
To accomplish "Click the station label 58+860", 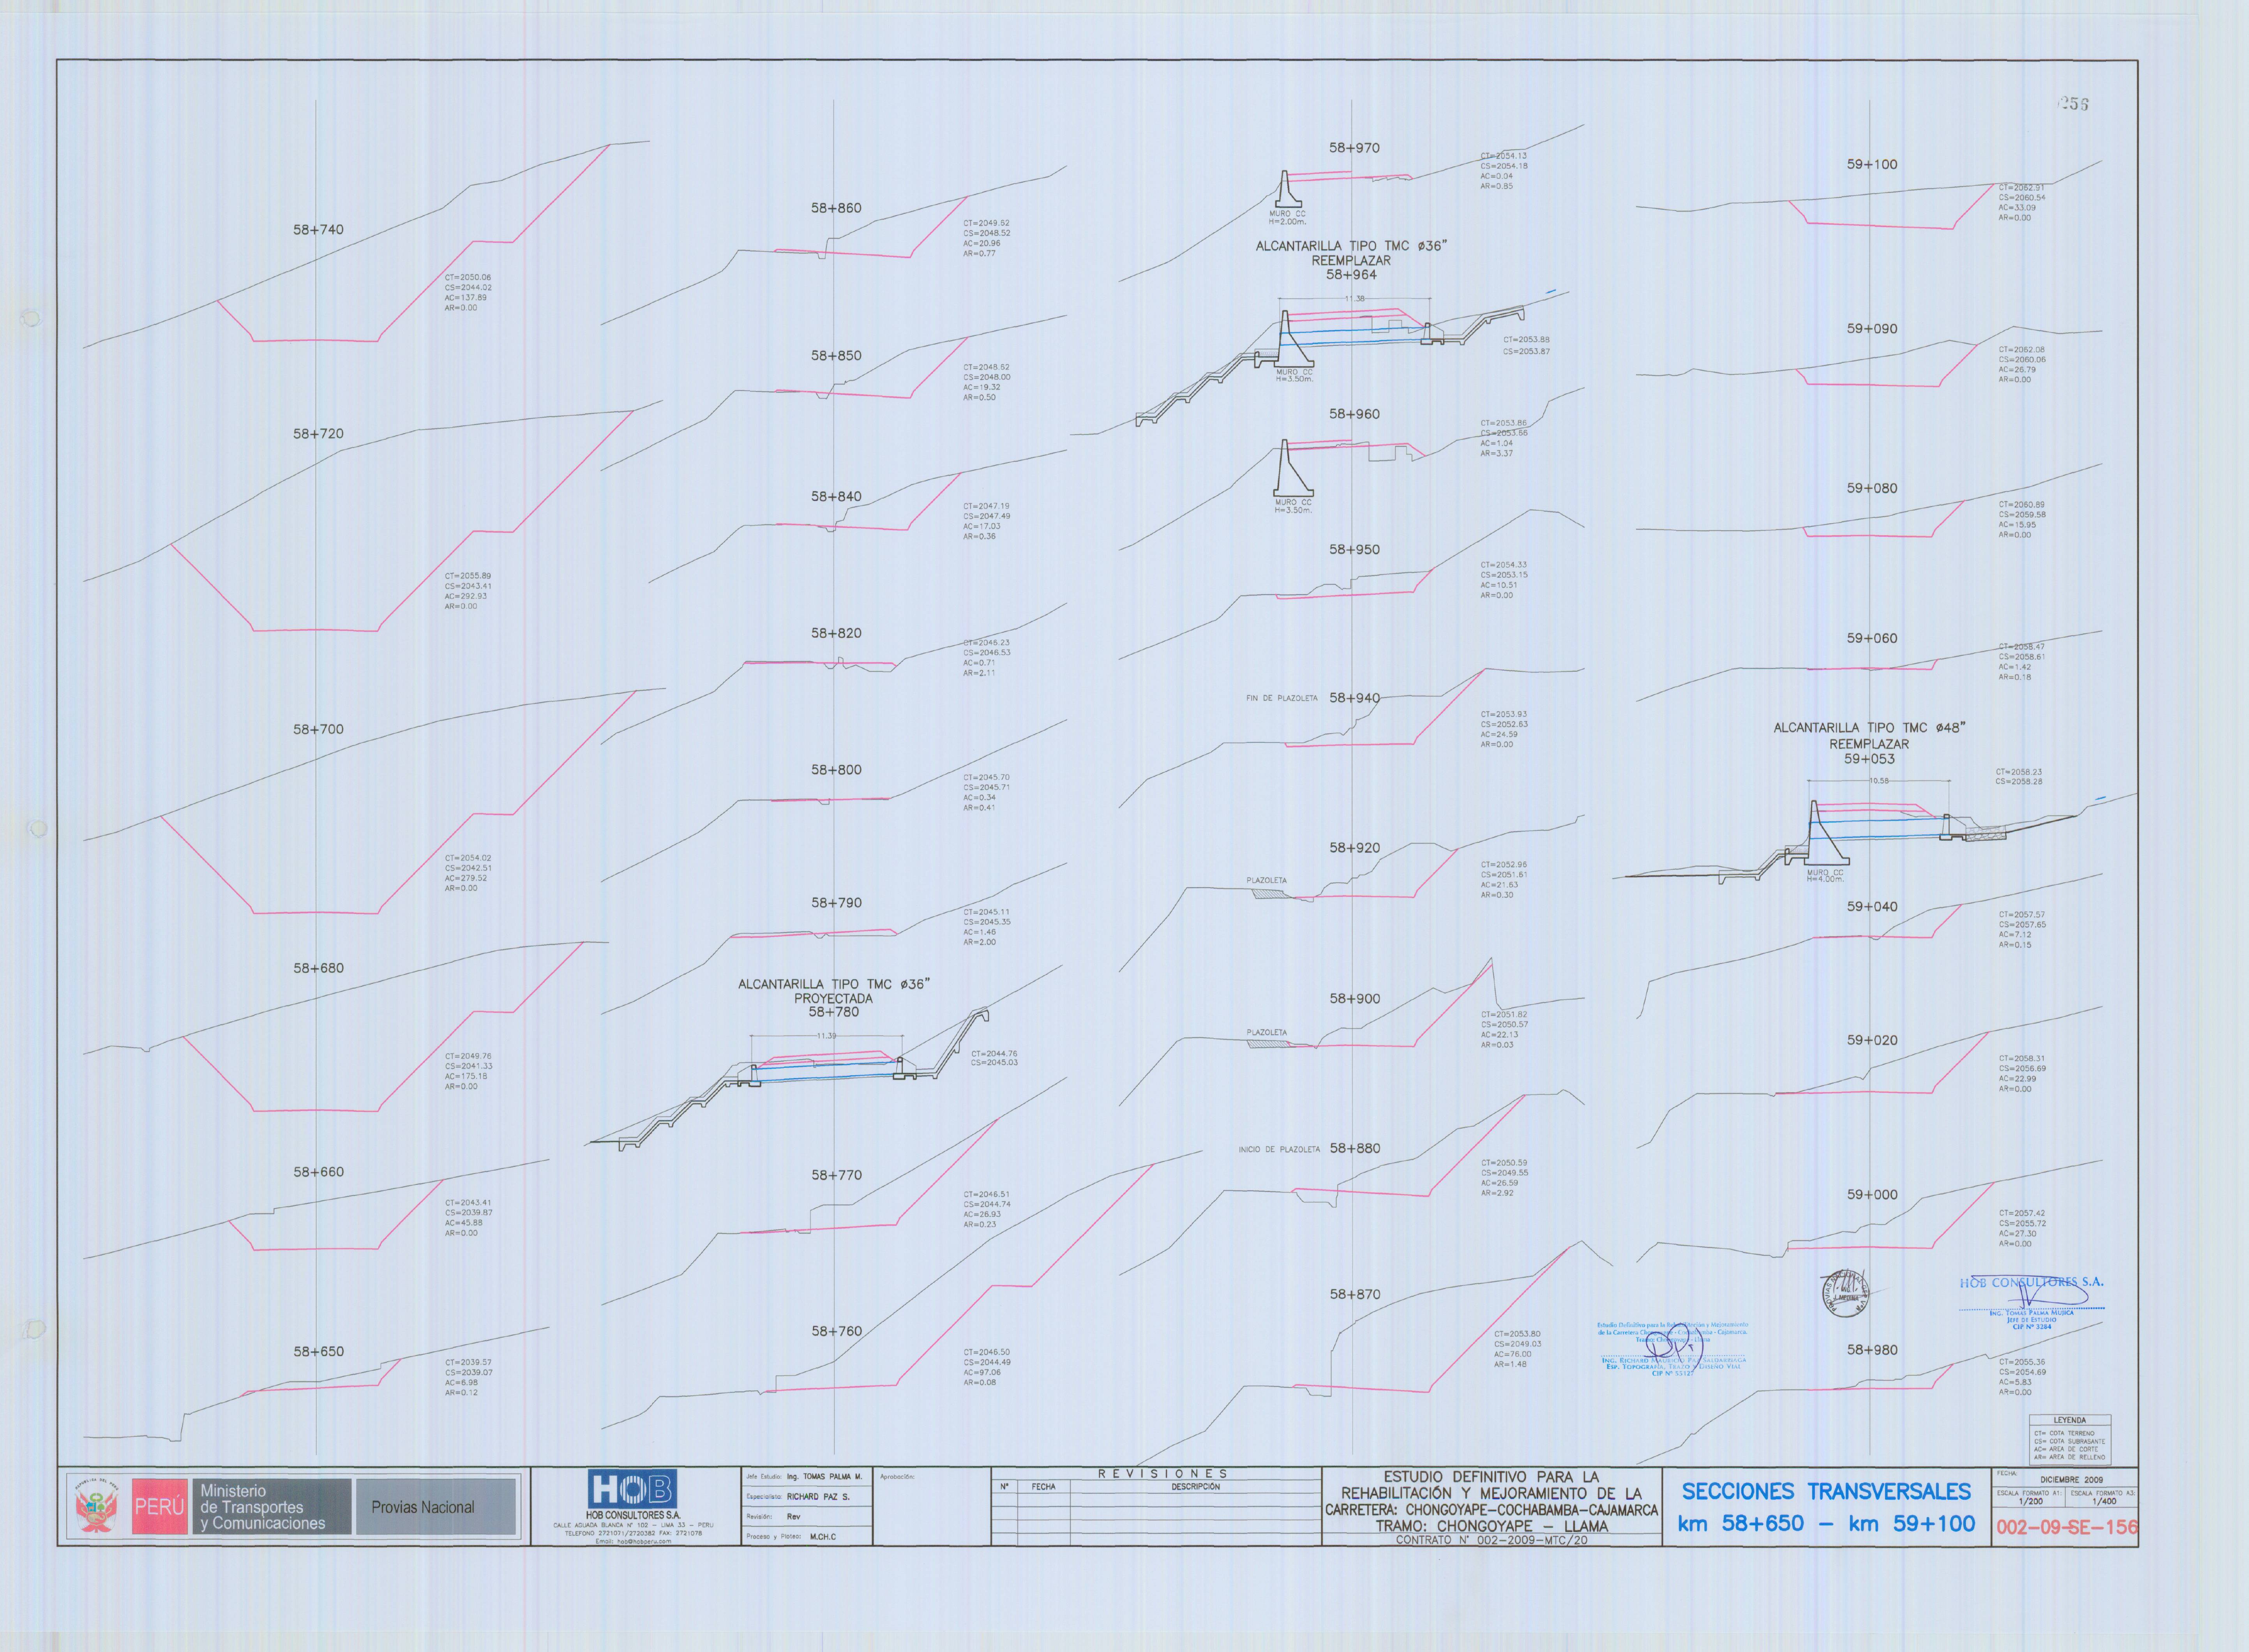I will (x=836, y=208).
